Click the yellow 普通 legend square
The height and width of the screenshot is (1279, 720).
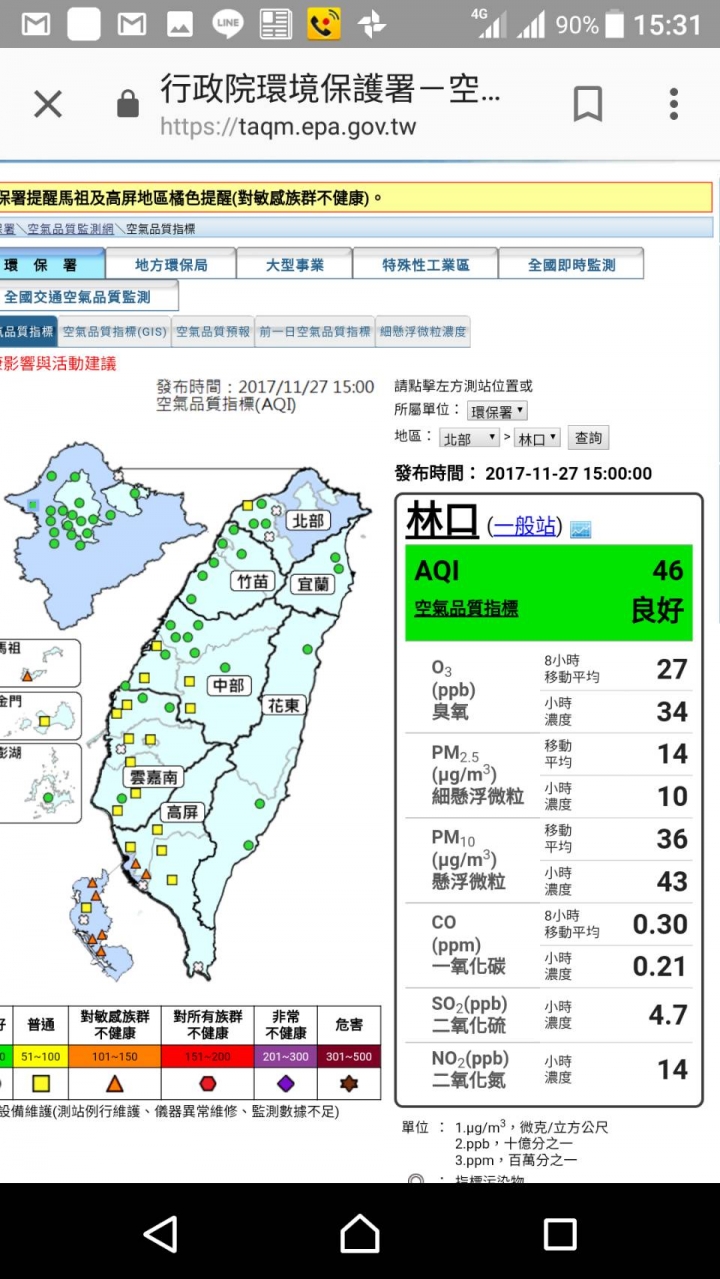pos(41,1083)
